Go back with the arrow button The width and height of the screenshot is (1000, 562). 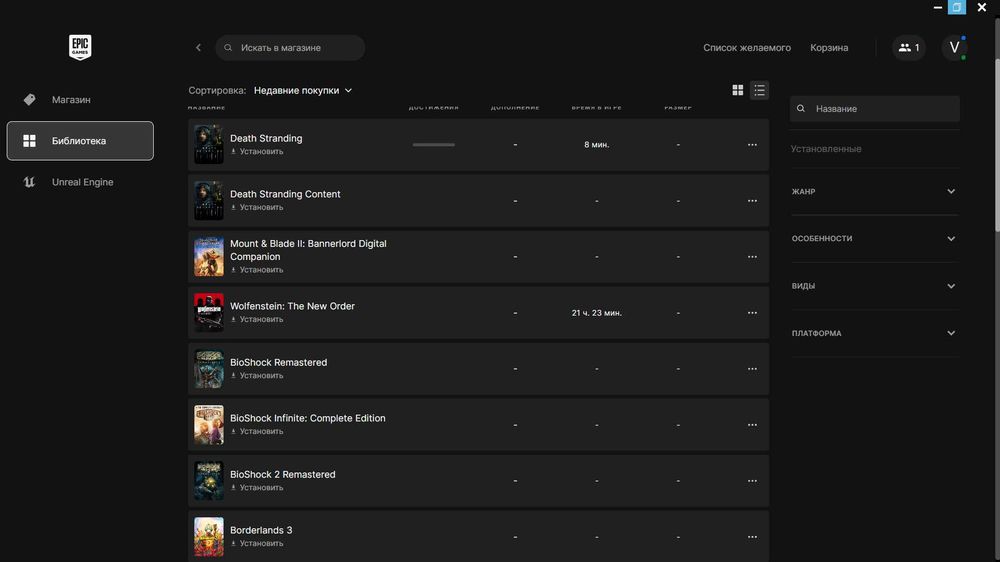(x=198, y=48)
